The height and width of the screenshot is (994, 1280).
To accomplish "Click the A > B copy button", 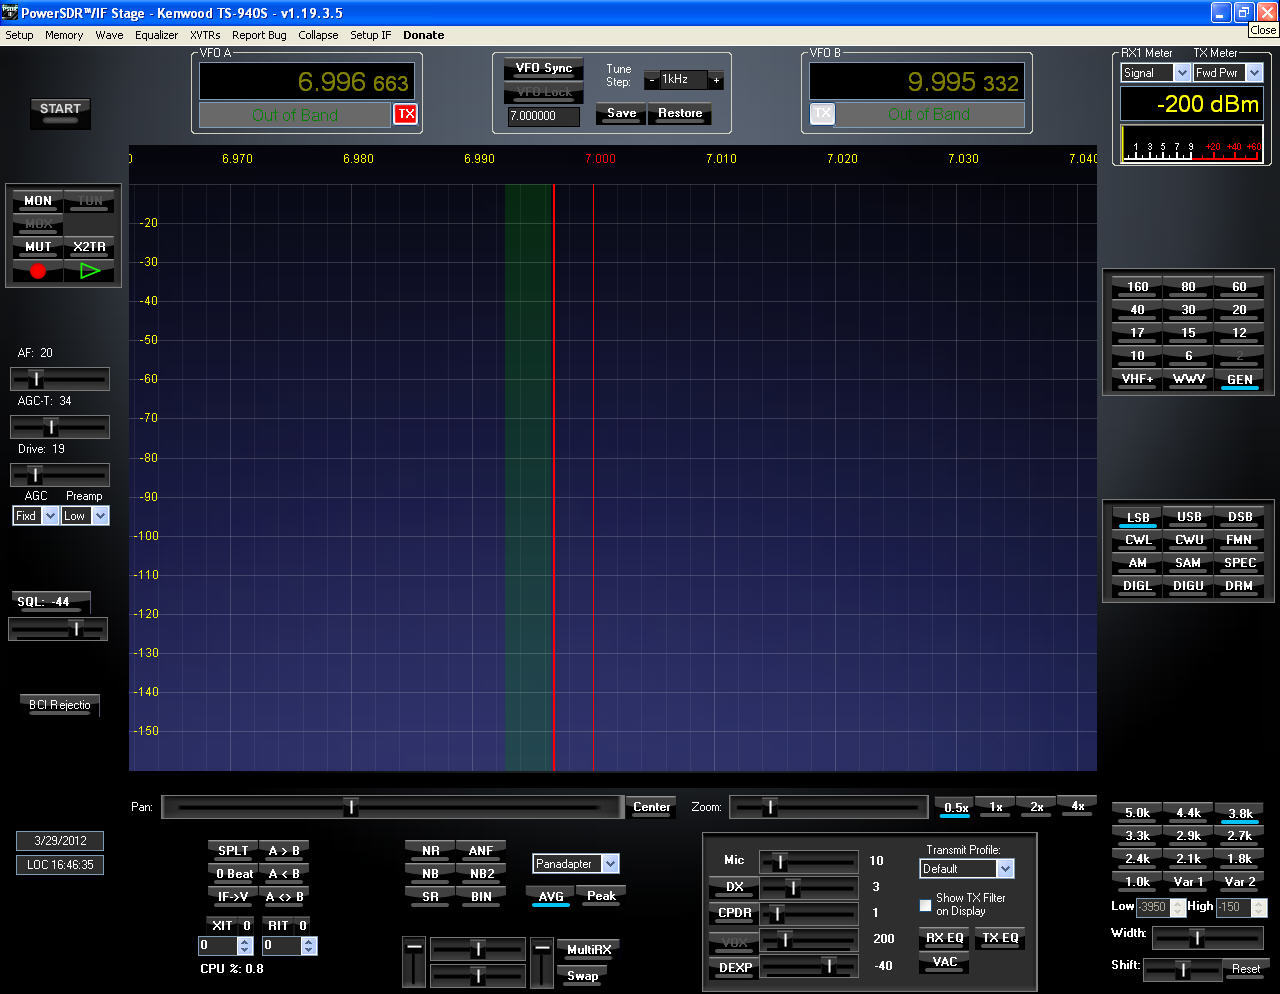I will coord(284,851).
